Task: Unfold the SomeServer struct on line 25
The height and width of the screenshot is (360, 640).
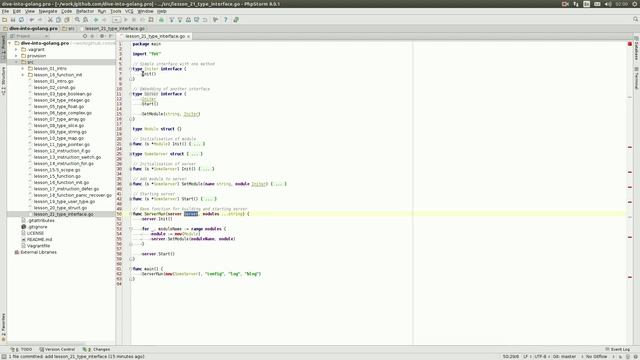Action: (x=131, y=154)
